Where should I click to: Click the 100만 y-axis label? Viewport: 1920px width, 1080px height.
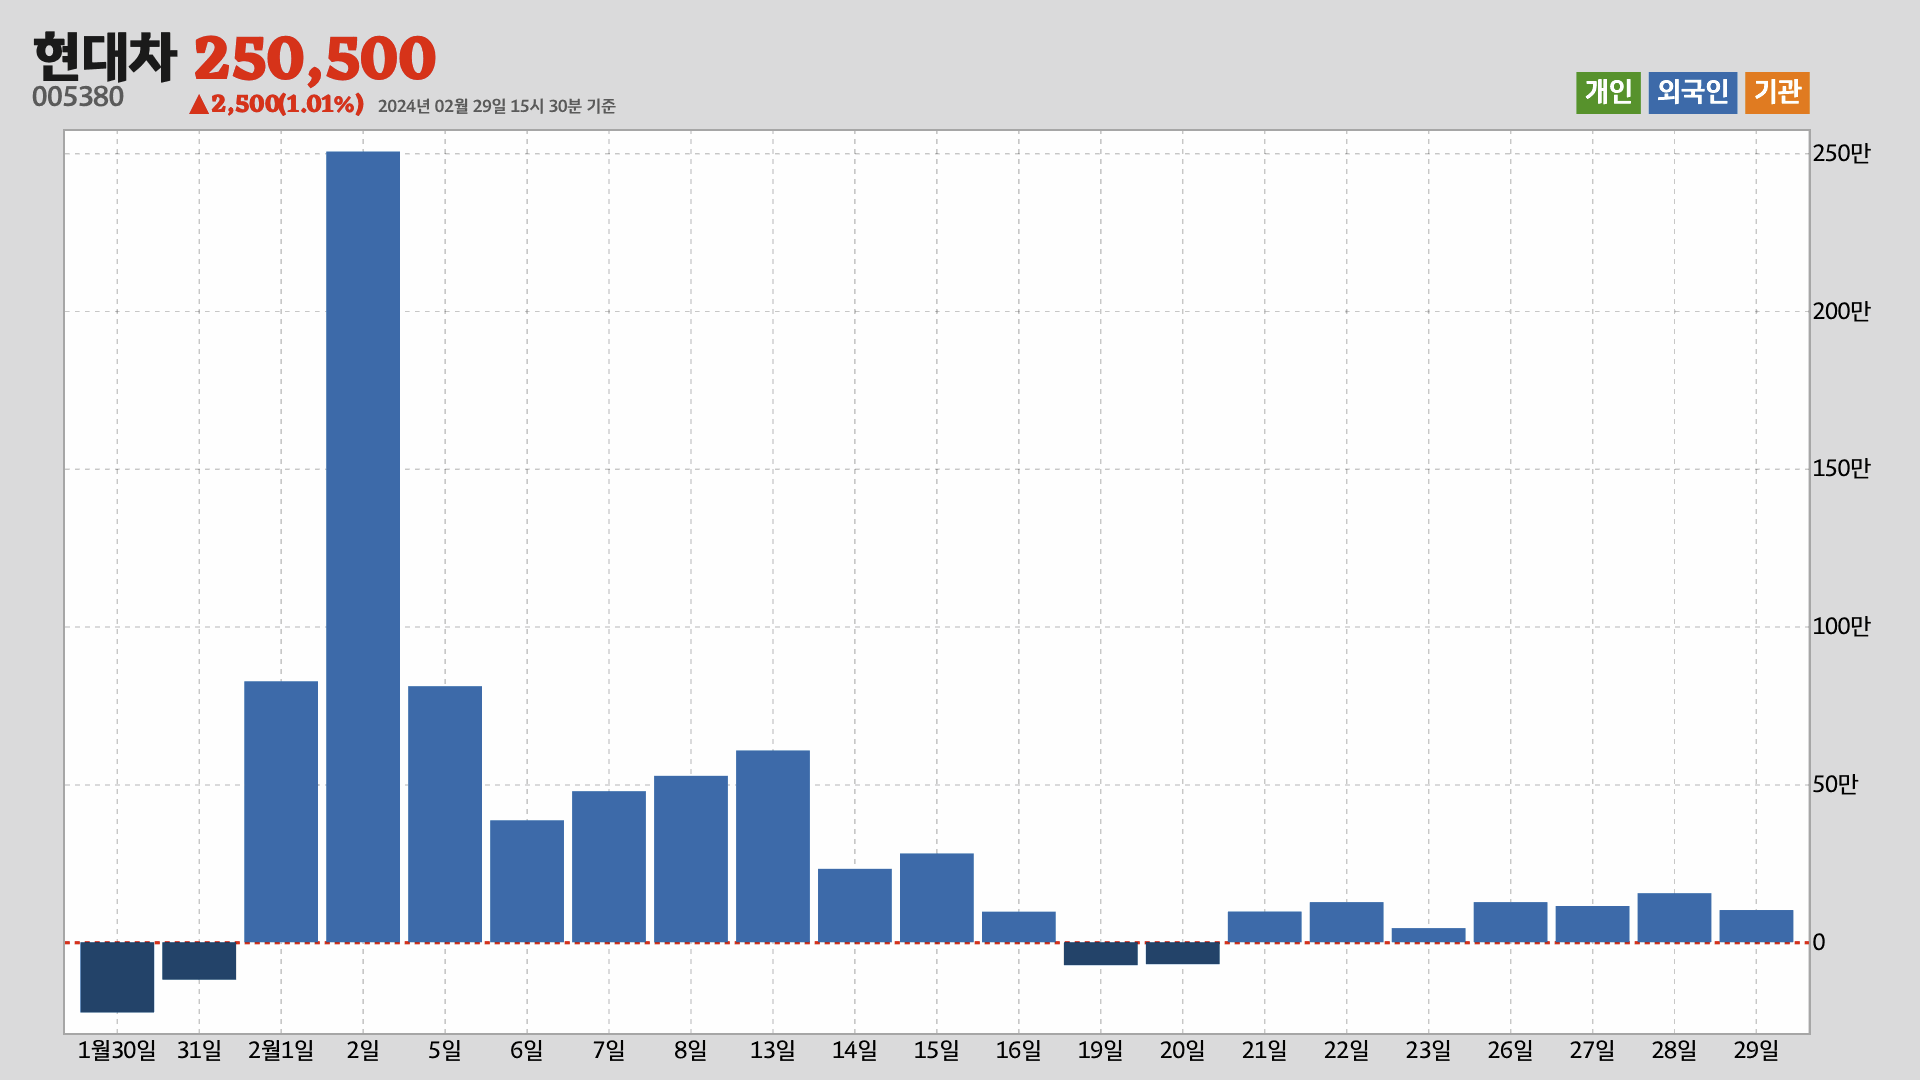[x=1841, y=627]
